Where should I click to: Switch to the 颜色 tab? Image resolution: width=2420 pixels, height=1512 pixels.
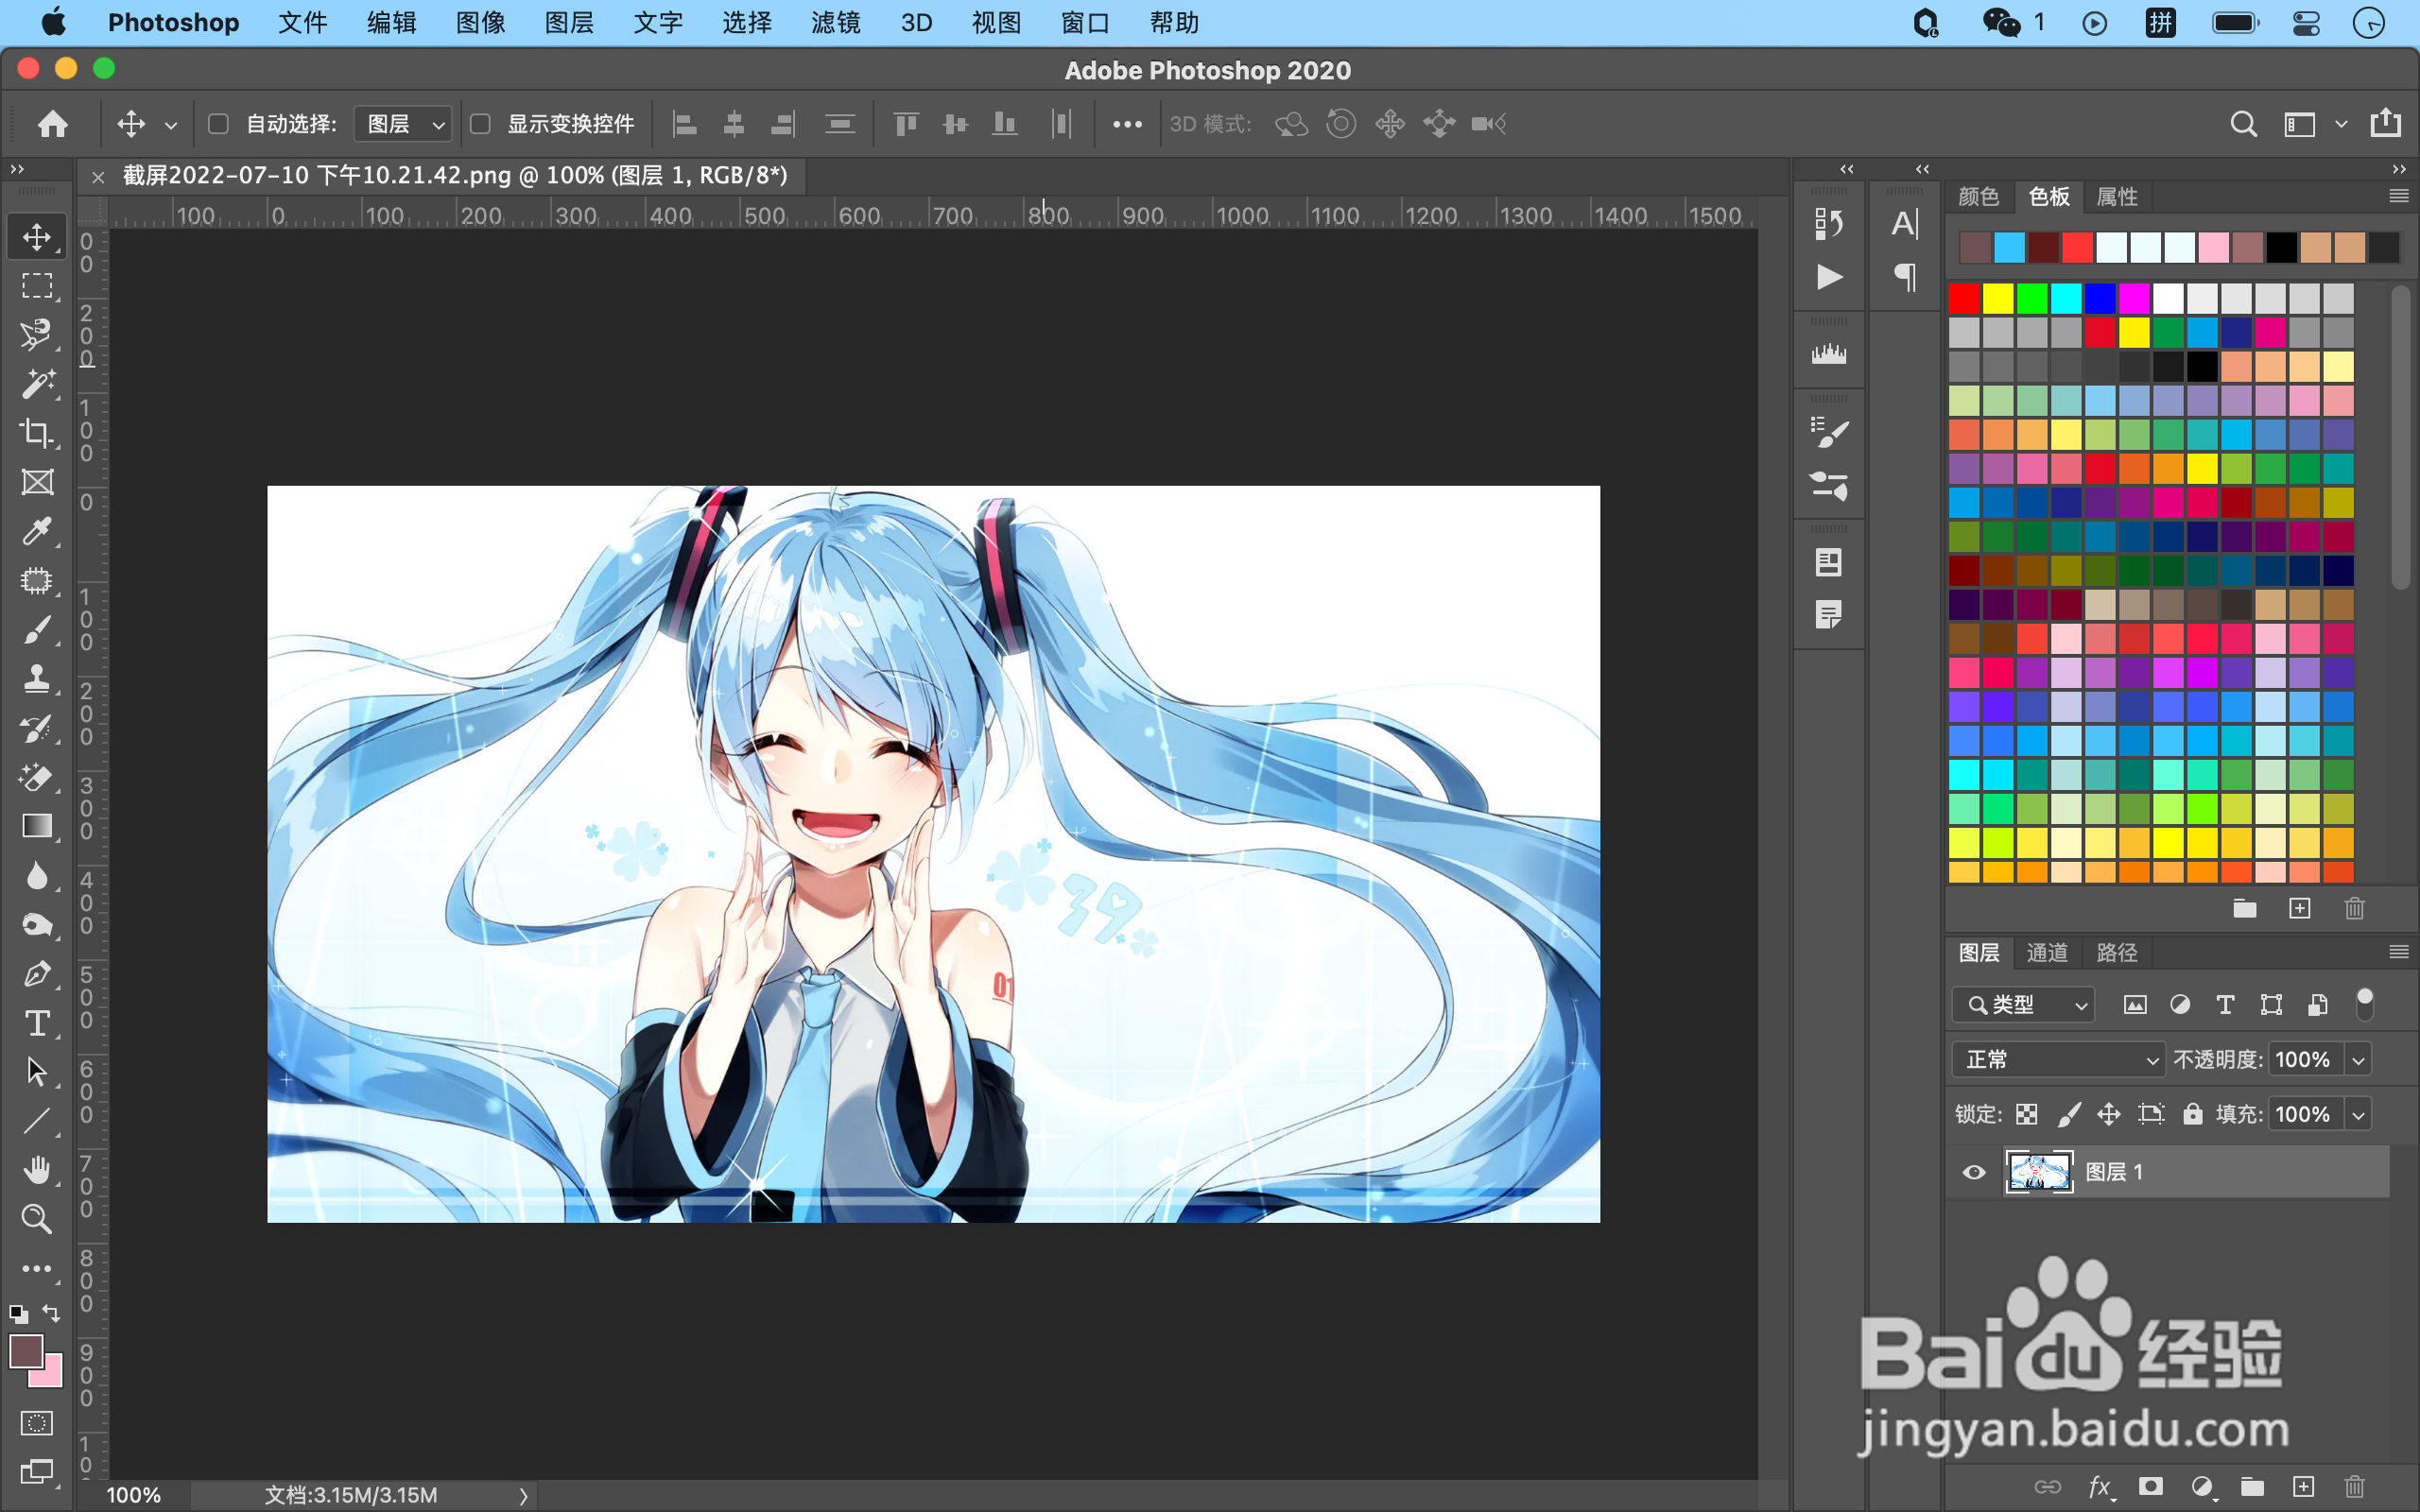pos(1978,196)
